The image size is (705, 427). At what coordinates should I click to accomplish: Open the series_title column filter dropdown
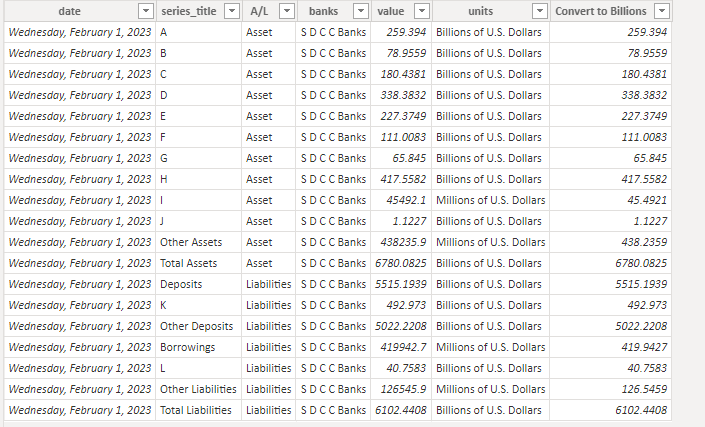(232, 11)
